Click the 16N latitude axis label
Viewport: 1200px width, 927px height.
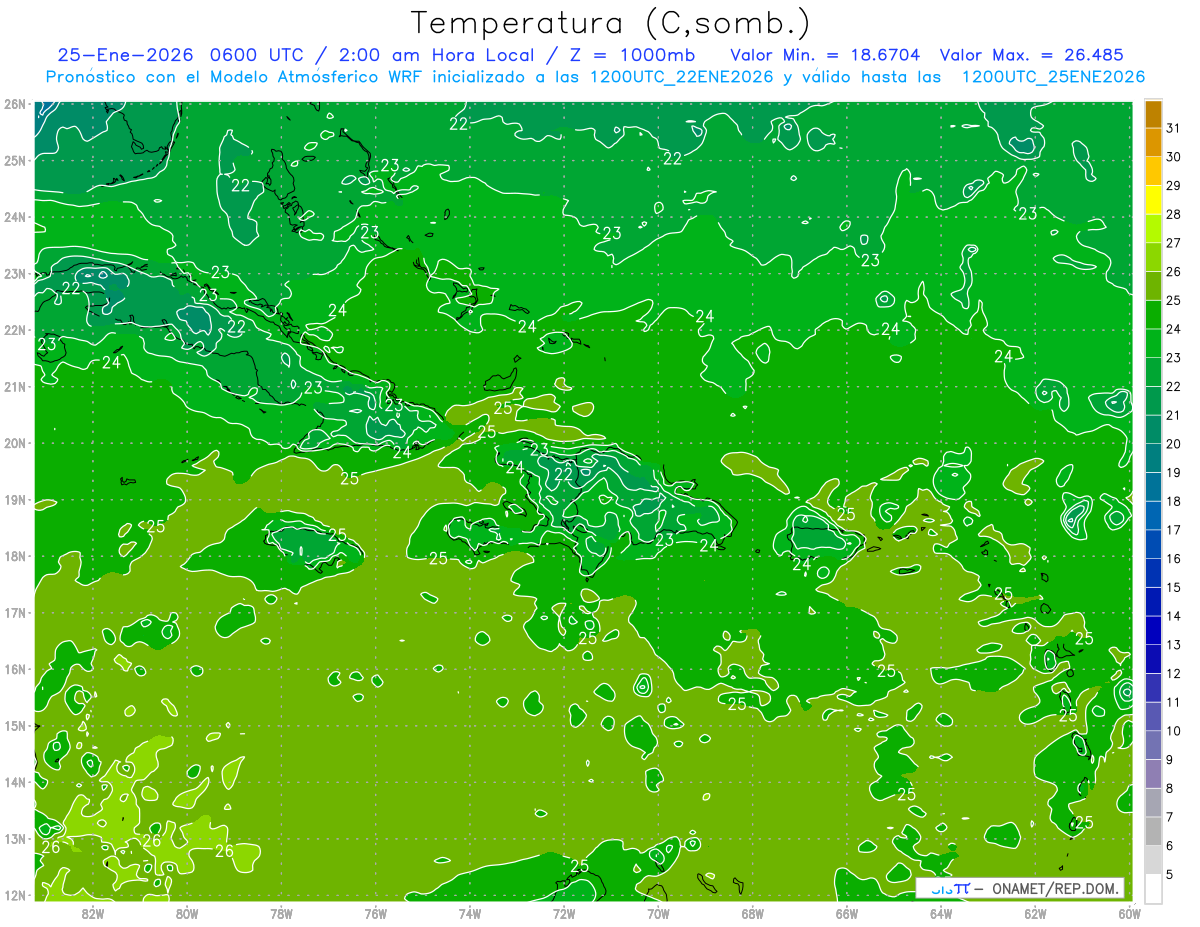pos(15,669)
